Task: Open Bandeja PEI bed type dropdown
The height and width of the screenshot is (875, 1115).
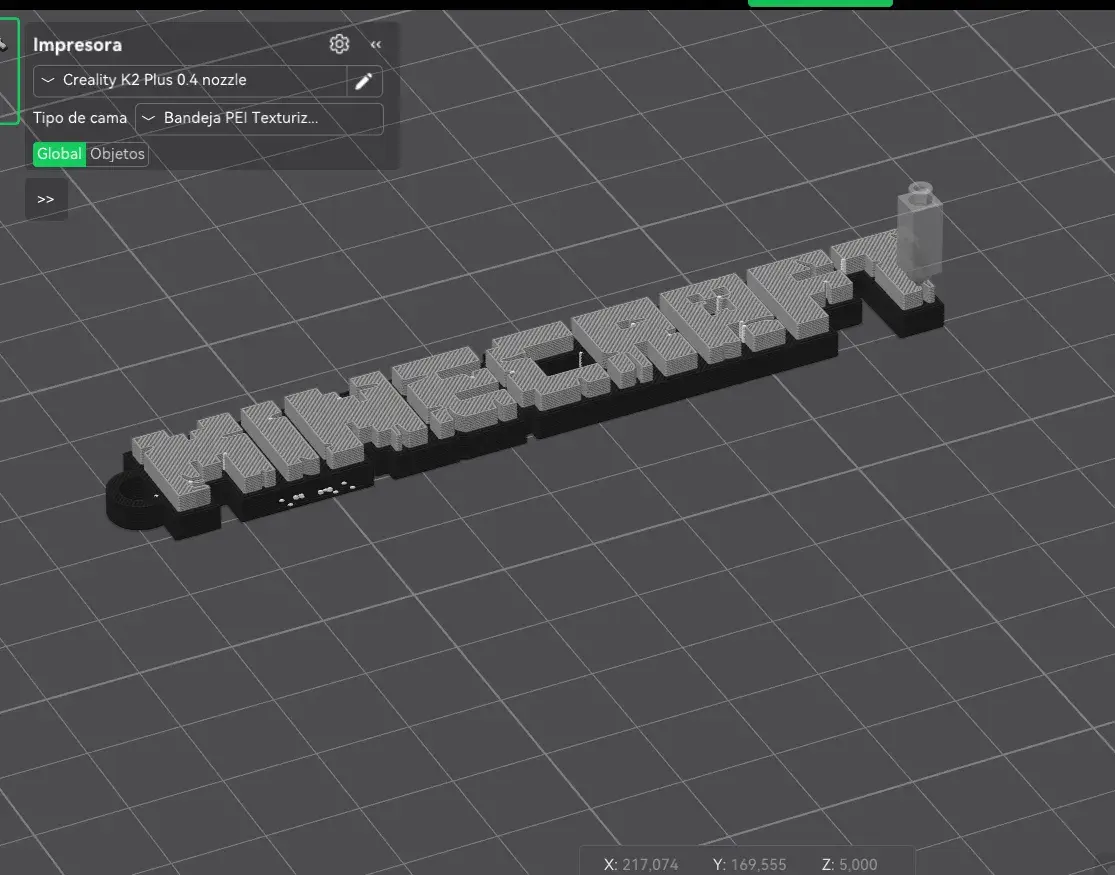Action: 259,118
